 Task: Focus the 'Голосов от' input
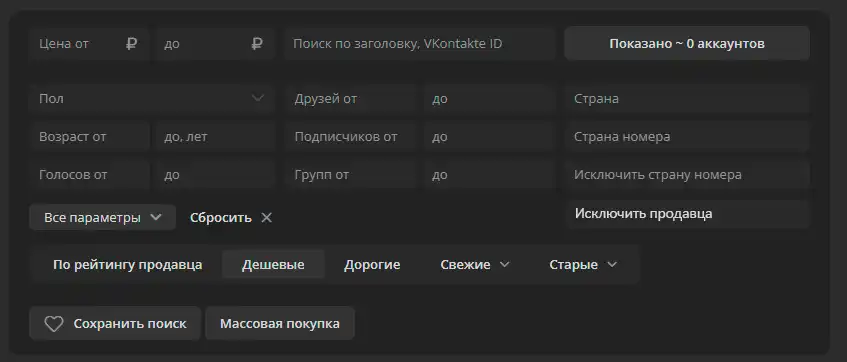click(x=89, y=175)
